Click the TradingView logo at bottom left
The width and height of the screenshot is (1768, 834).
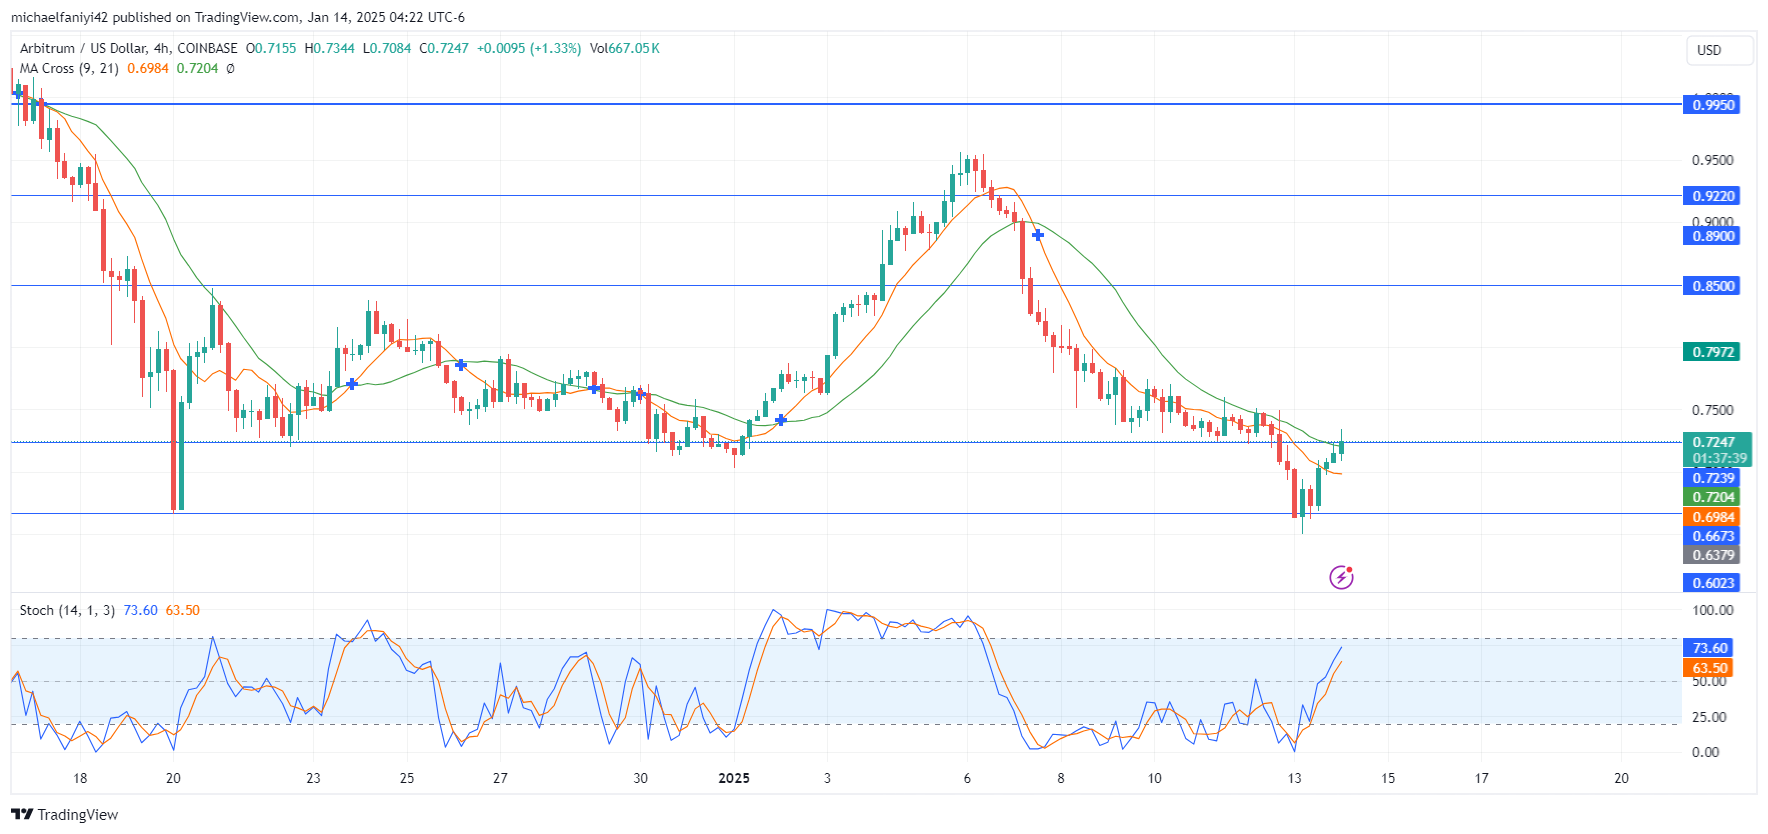(65, 814)
